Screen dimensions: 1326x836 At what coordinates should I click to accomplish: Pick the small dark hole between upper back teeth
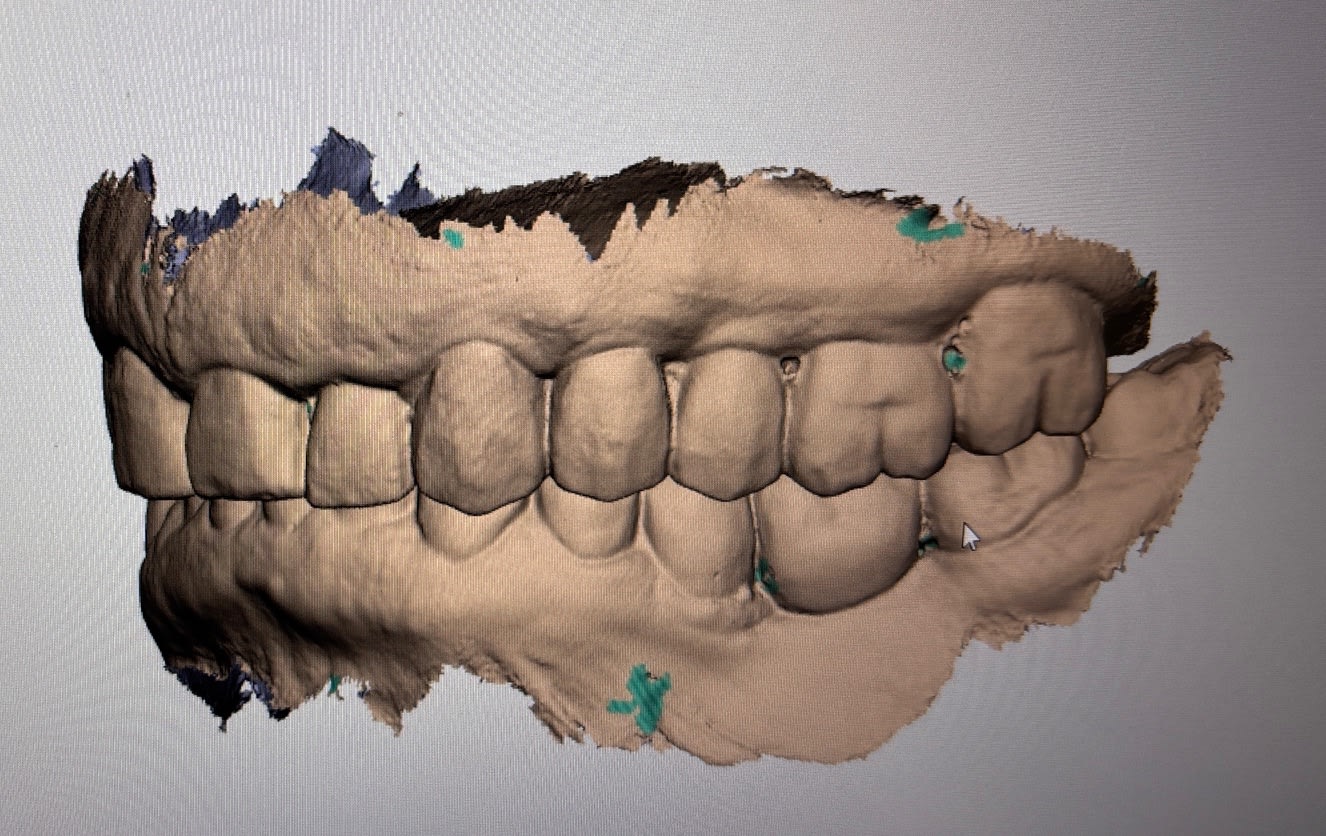pos(790,366)
